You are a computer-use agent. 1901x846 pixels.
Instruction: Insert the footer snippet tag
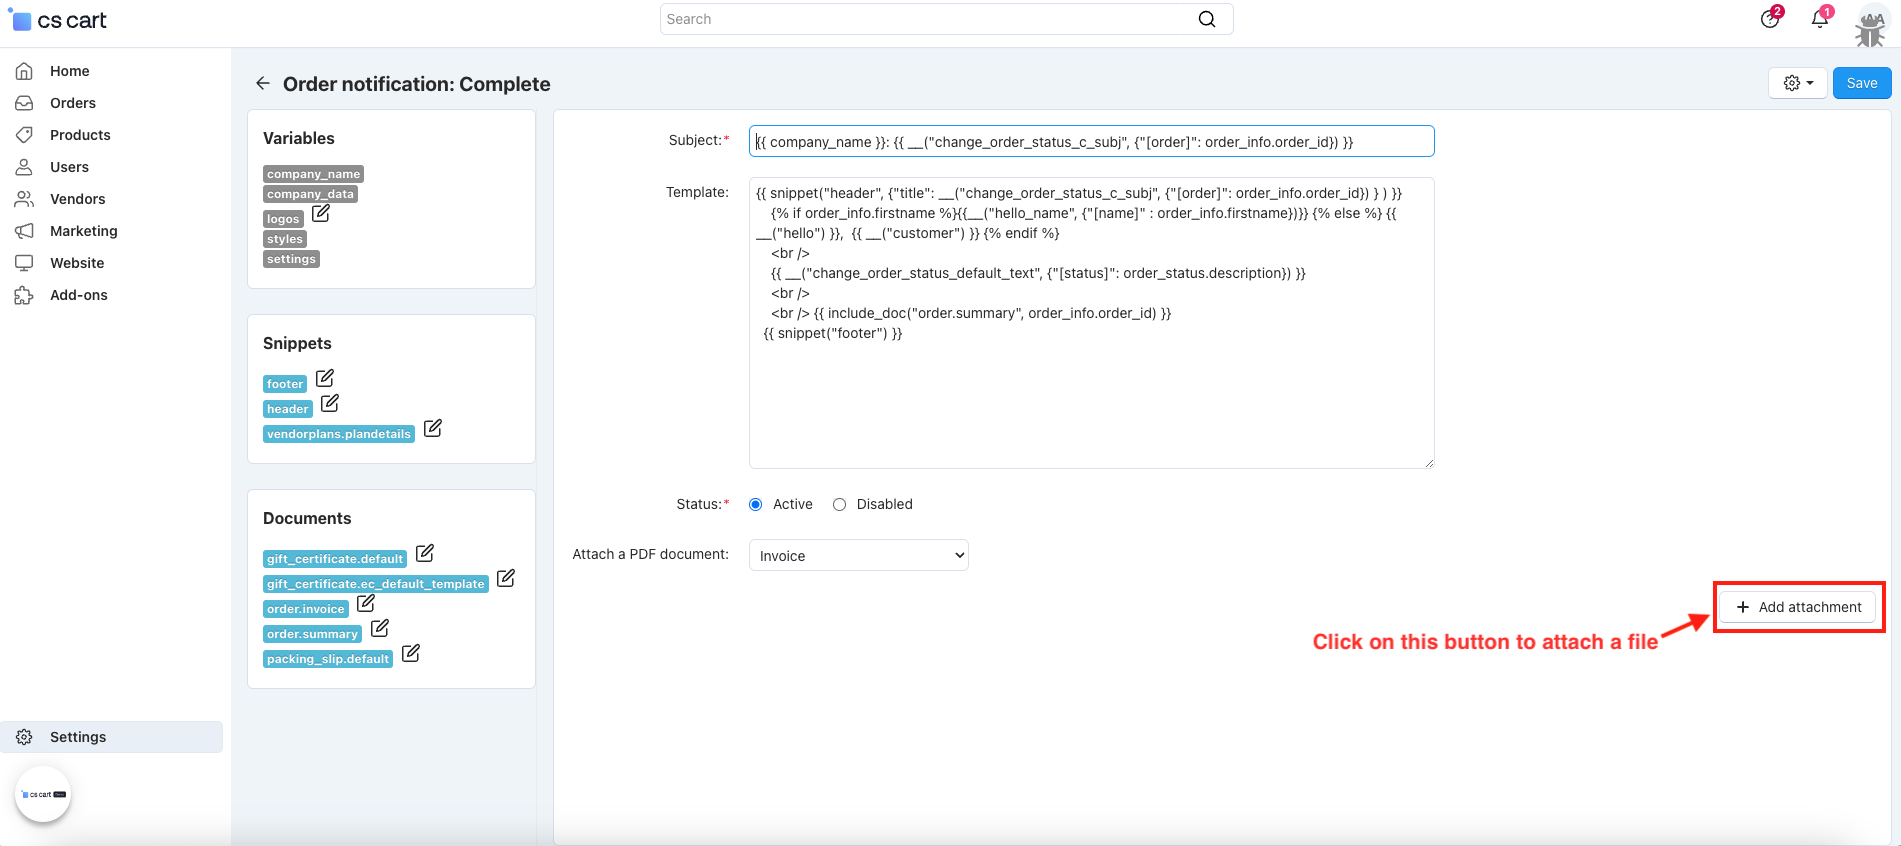click(x=285, y=384)
